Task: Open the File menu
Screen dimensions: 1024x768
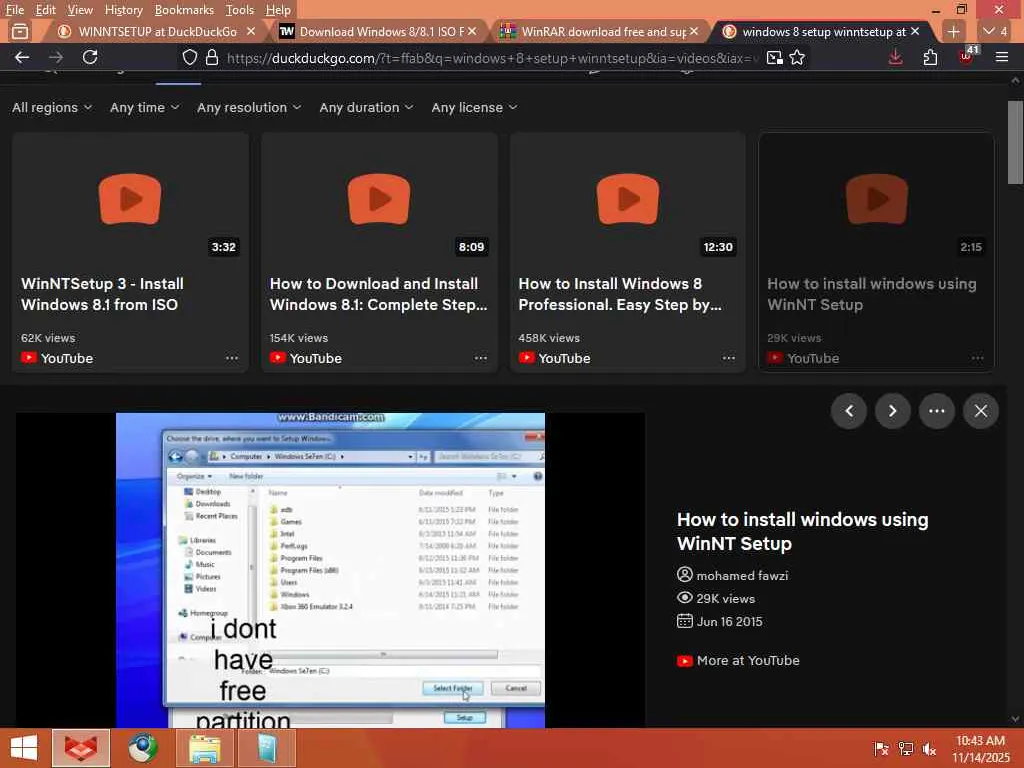Action: coord(14,10)
